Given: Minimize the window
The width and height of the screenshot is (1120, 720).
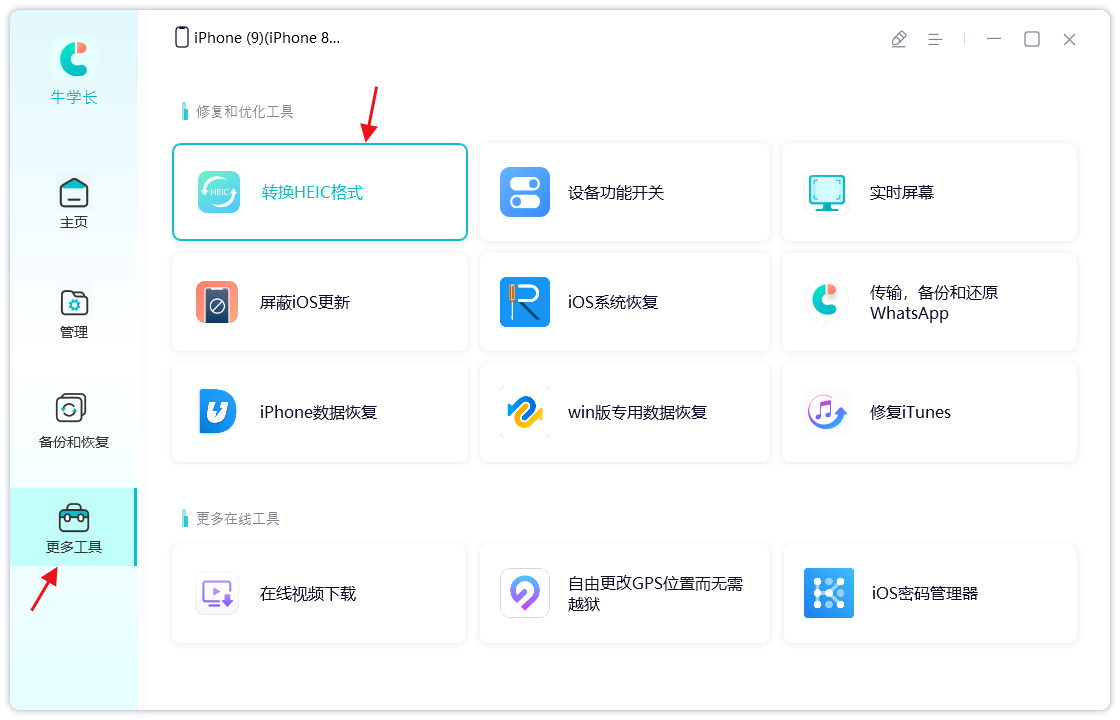Looking at the screenshot, I should pyautogui.click(x=994, y=39).
